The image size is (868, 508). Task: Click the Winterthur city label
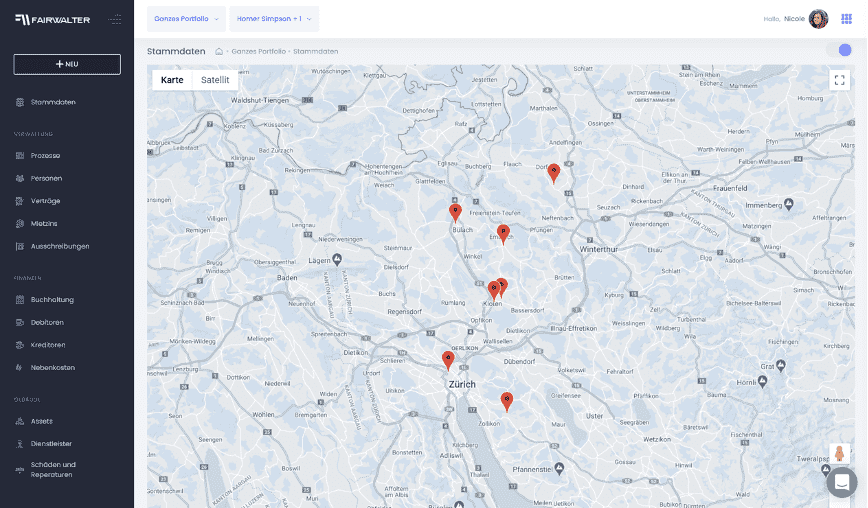(598, 250)
